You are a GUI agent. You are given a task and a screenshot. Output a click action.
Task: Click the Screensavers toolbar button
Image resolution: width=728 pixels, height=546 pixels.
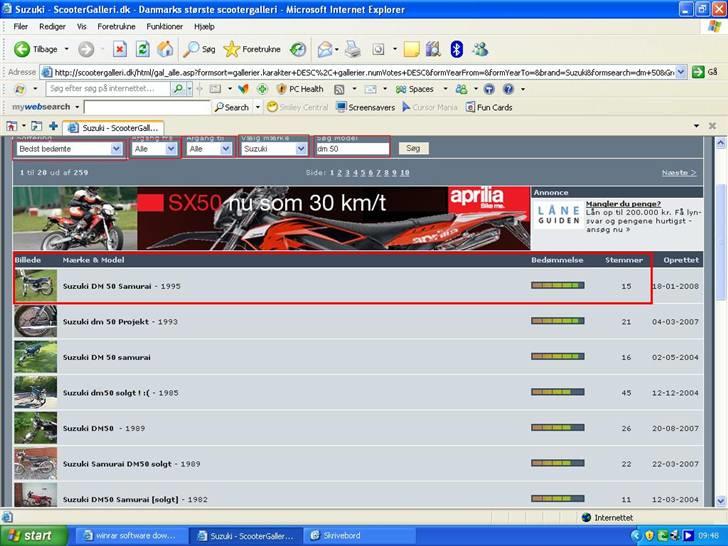point(365,107)
